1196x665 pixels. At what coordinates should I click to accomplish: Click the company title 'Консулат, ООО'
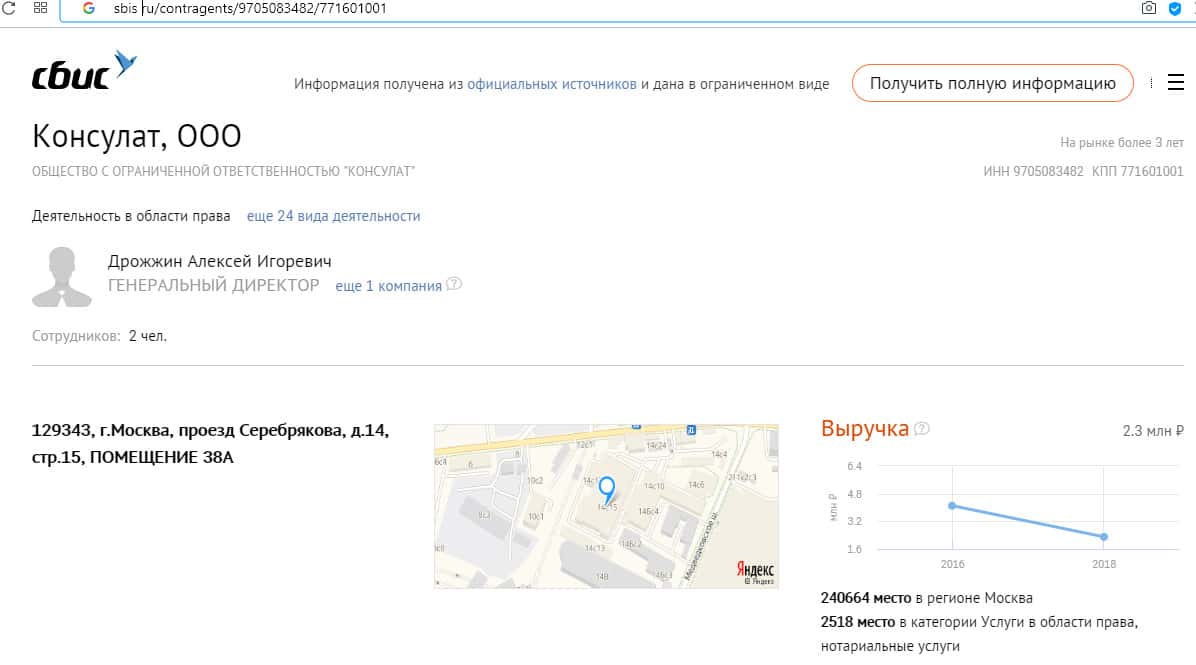[x=137, y=137]
